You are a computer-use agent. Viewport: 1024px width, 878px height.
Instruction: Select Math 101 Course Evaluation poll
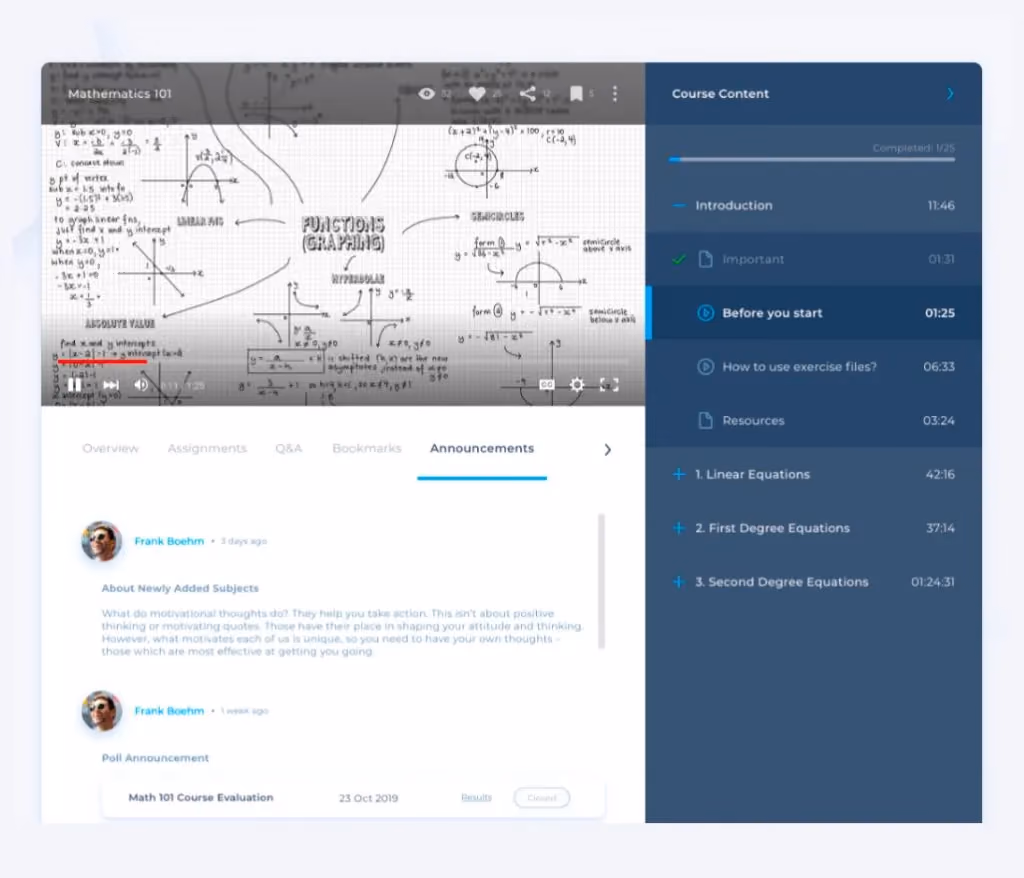(201, 798)
